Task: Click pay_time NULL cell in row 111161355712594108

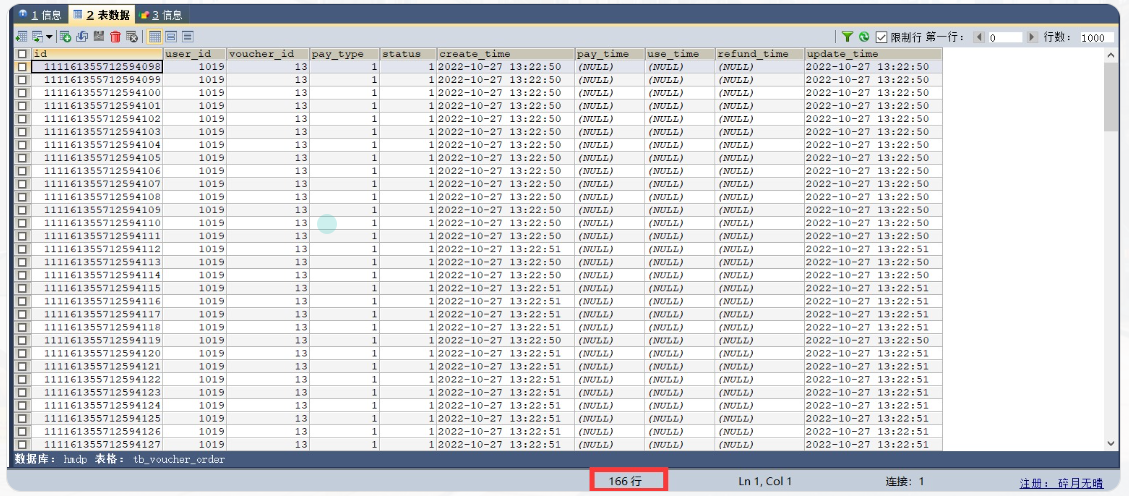Action: tap(609, 197)
